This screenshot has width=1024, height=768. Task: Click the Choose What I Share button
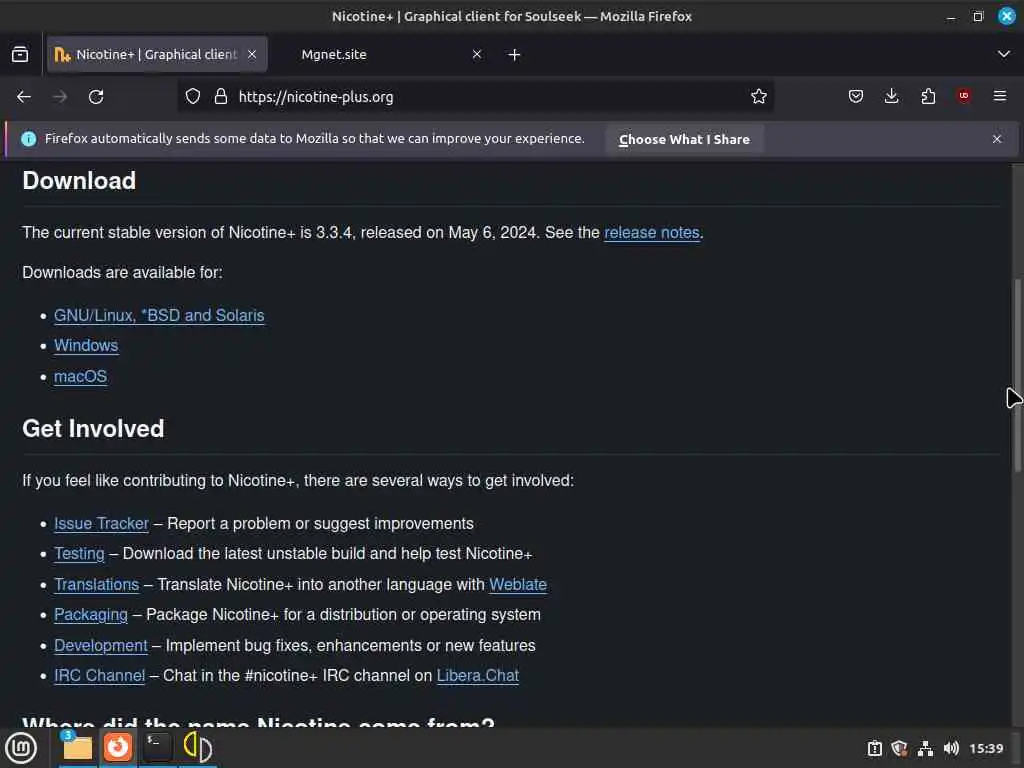click(x=684, y=139)
